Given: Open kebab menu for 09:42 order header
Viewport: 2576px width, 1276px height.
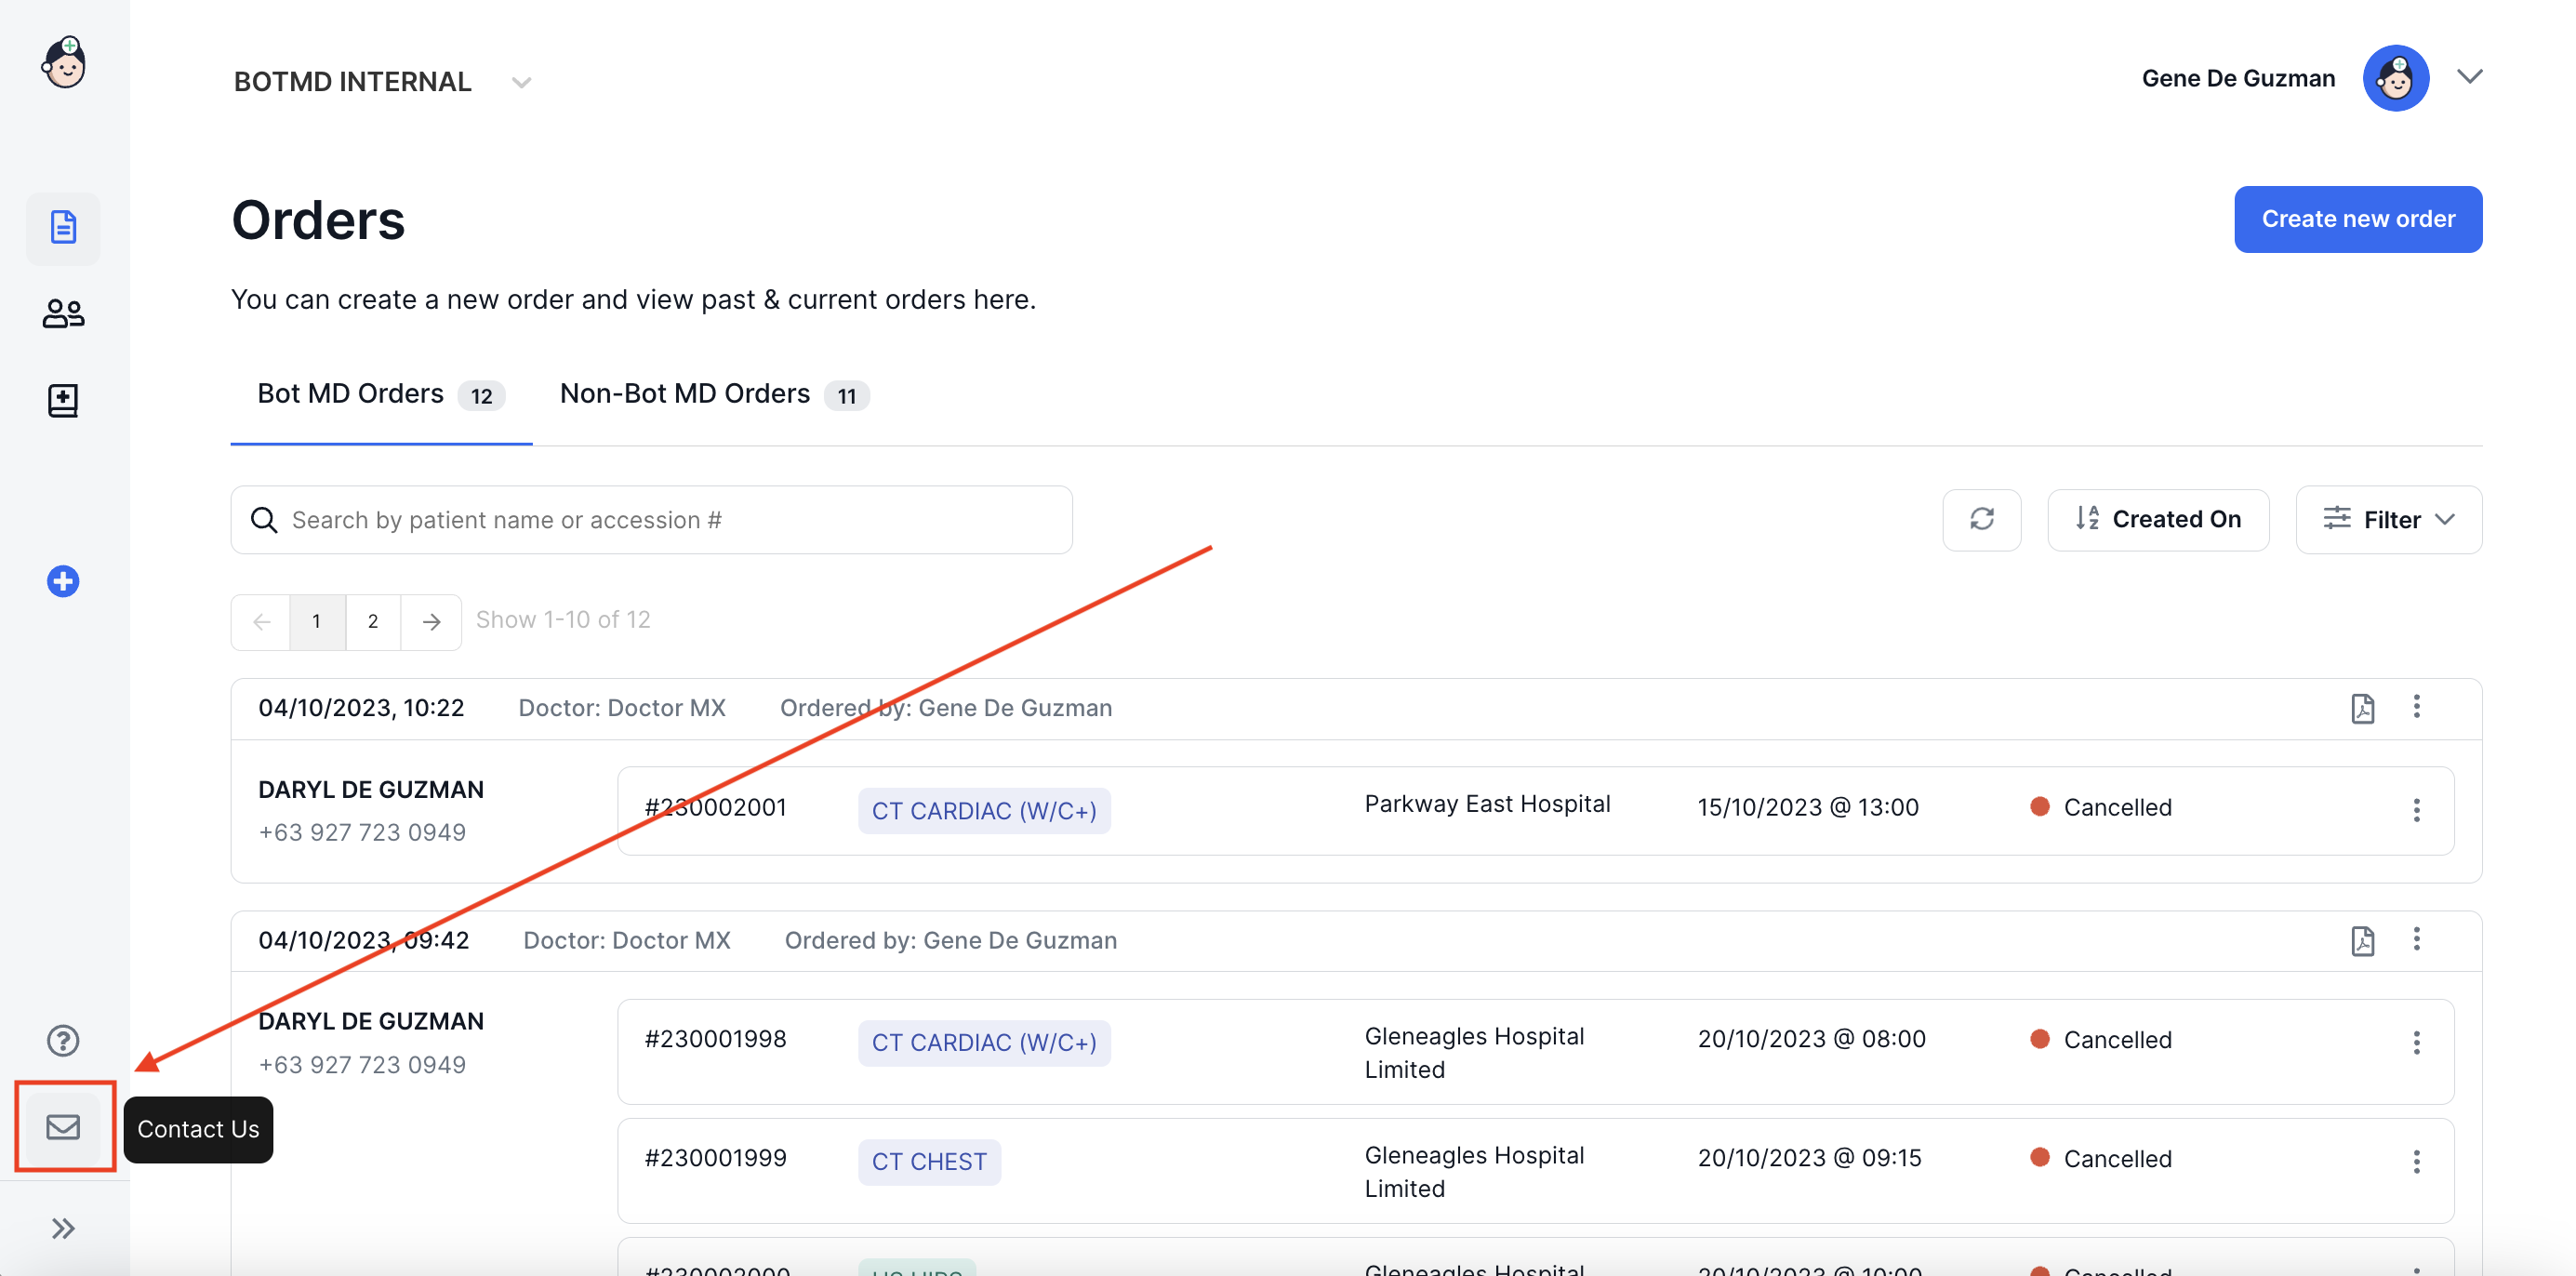Looking at the screenshot, I should [2416, 939].
